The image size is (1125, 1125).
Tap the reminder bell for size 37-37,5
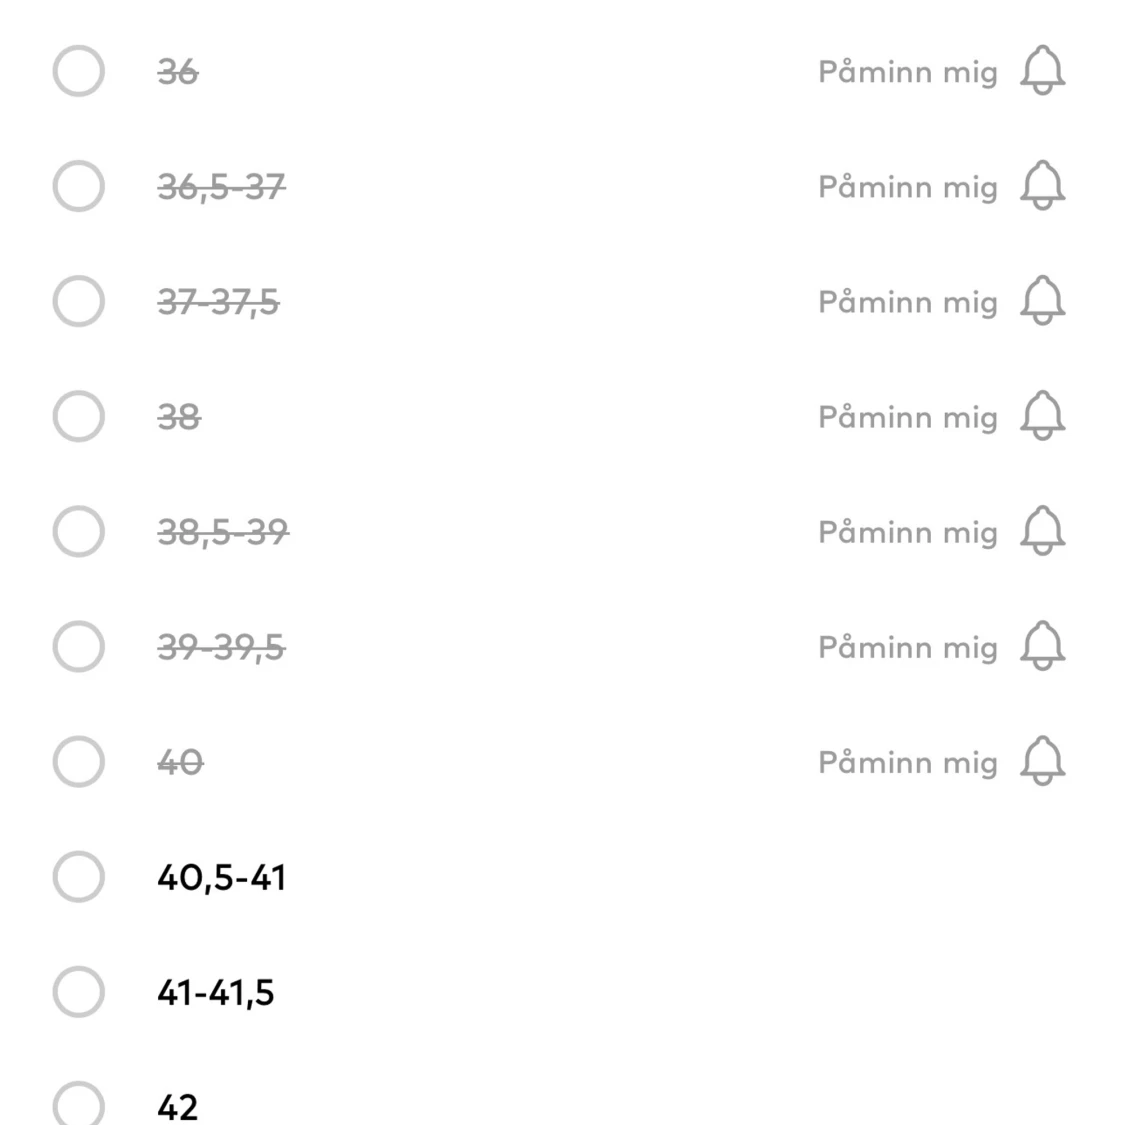(x=1042, y=301)
